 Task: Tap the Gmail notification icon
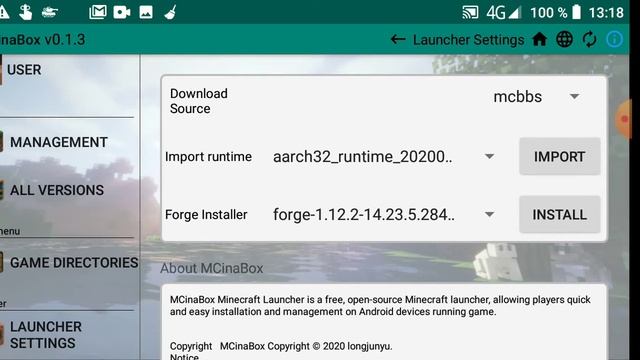(x=98, y=12)
